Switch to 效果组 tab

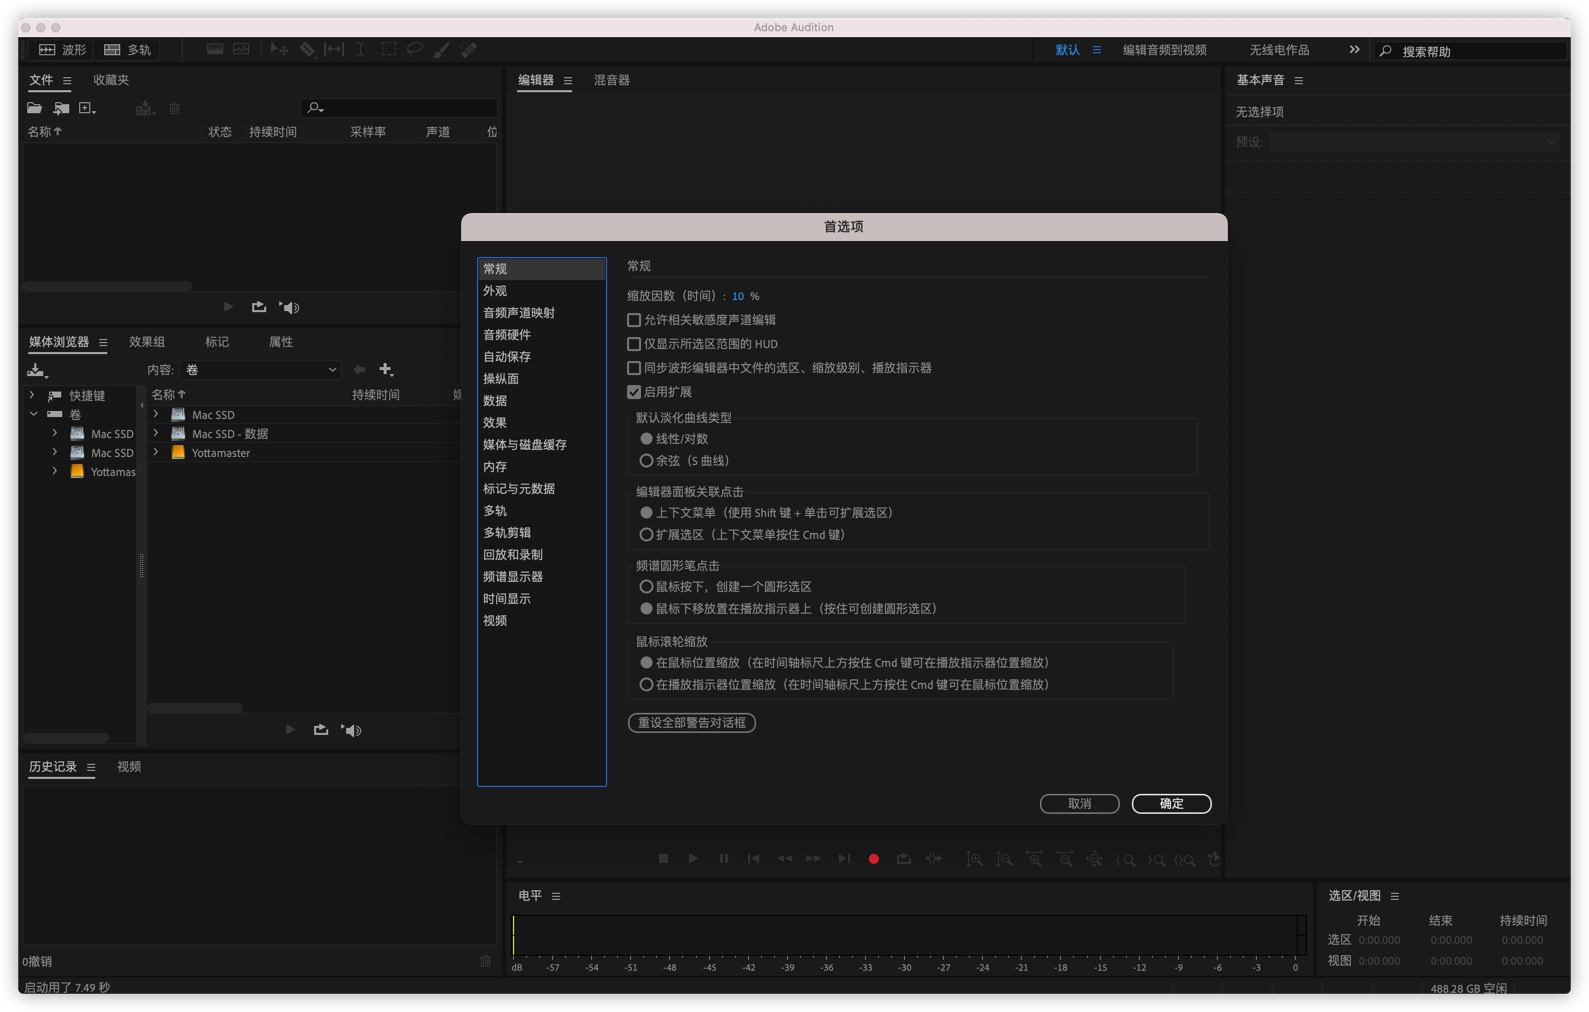[147, 342]
